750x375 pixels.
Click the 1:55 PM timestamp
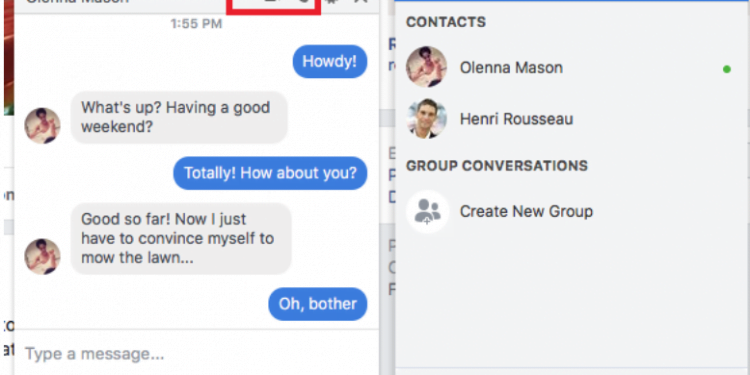[196, 23]
